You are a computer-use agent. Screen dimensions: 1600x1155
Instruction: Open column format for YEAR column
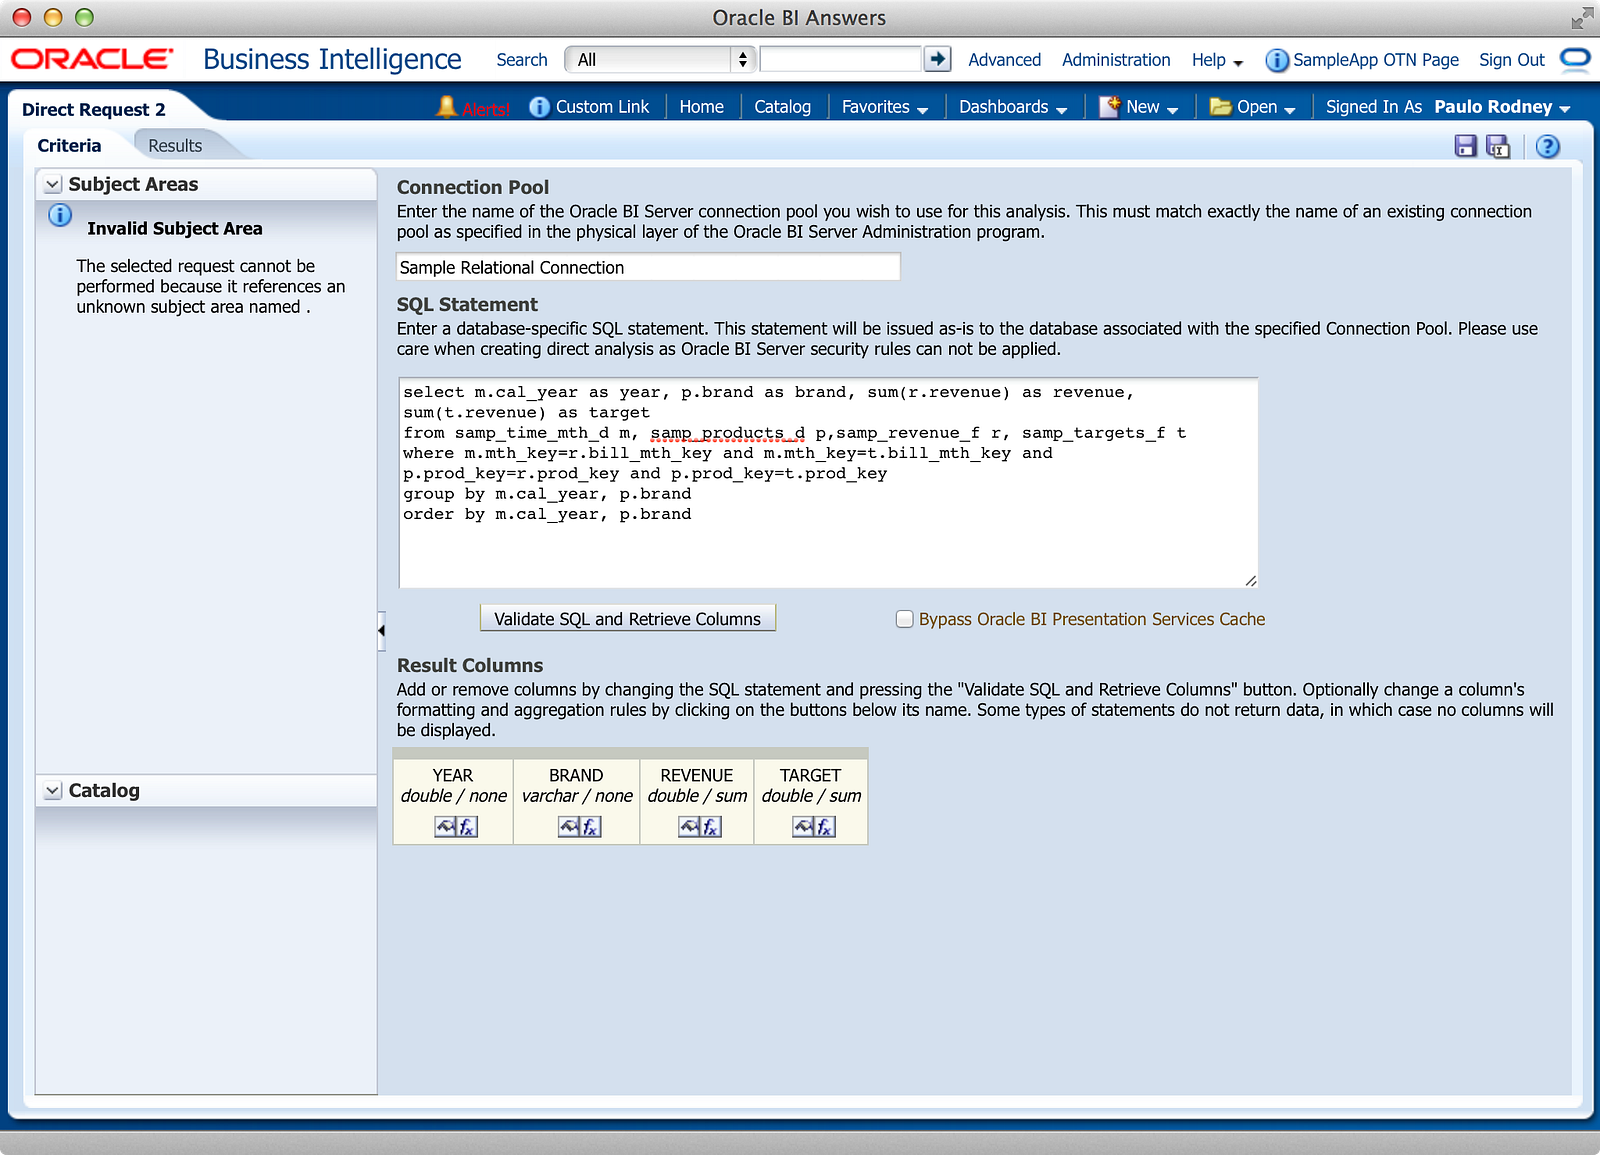[x=445, y=827]
